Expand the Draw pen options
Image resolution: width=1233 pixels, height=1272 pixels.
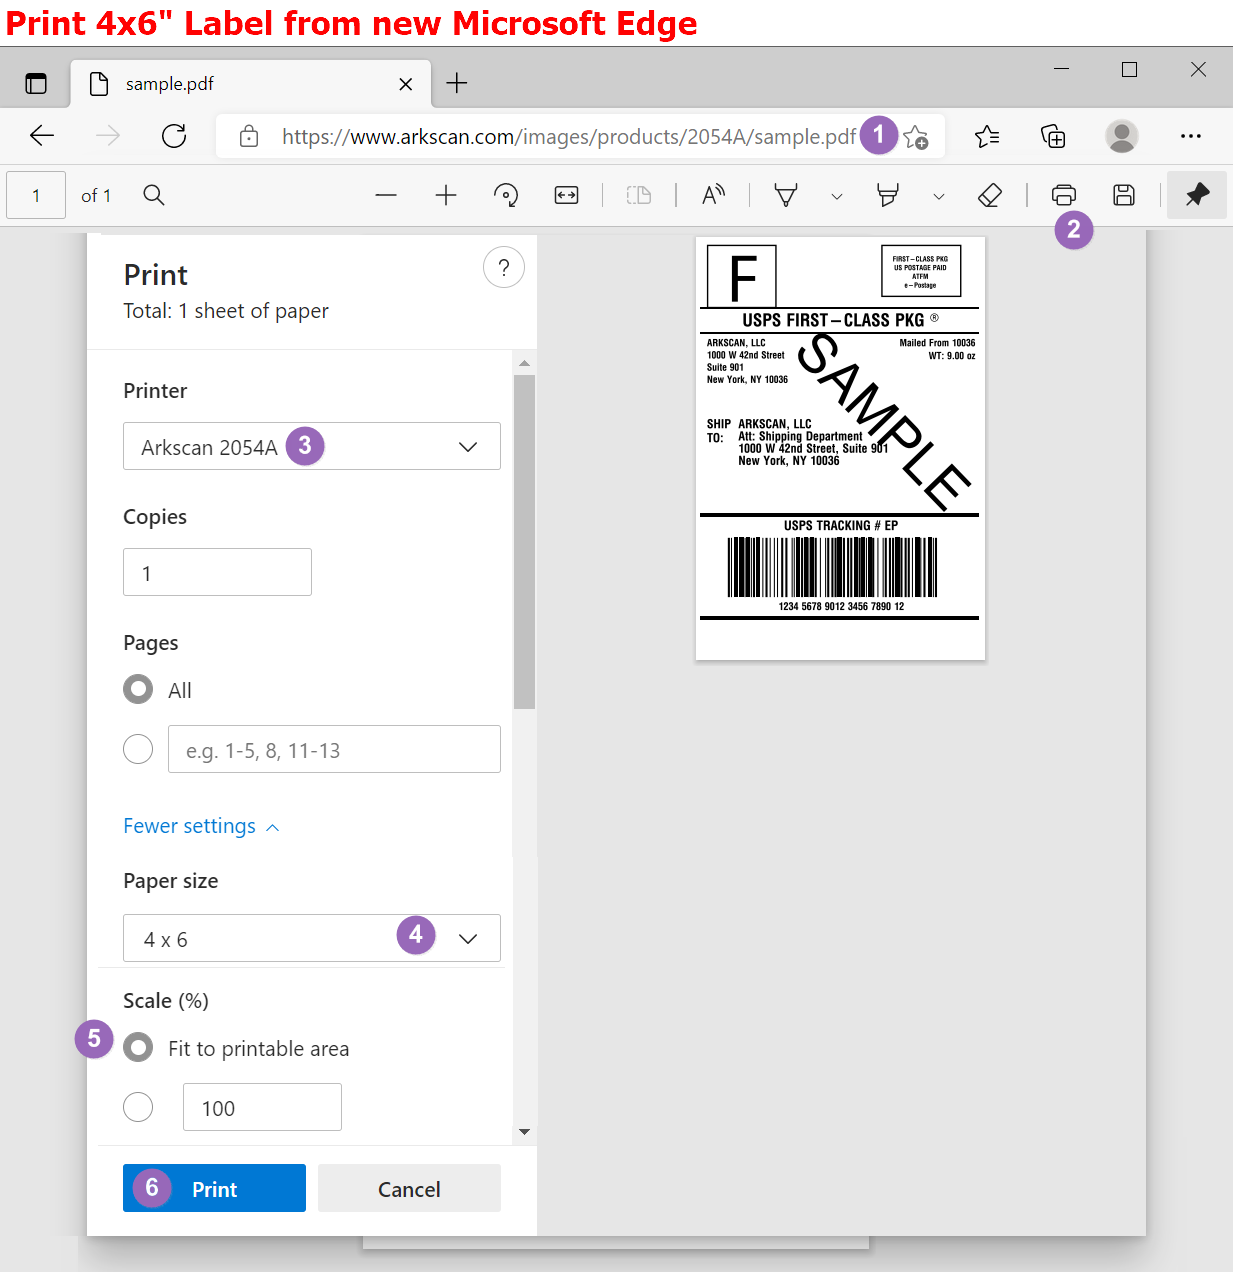point(837,196)
